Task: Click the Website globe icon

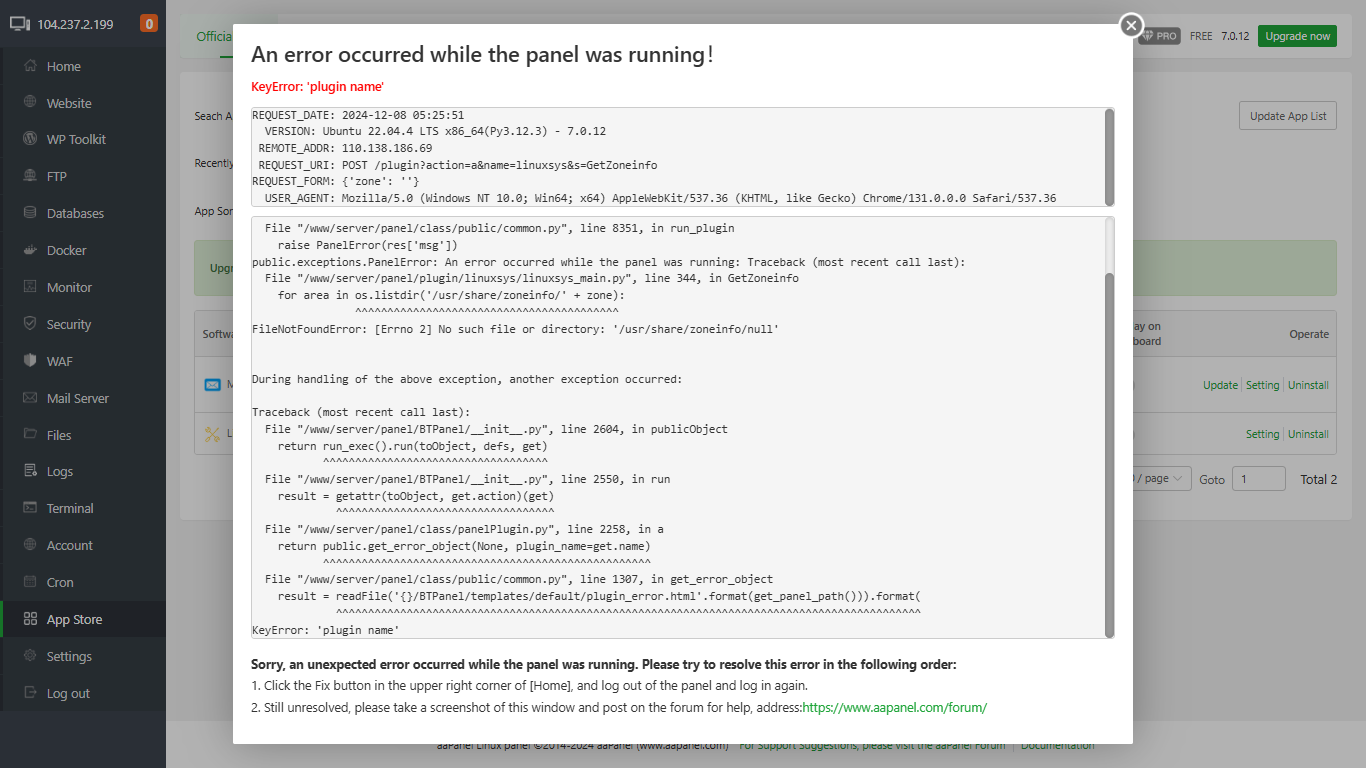Action: click(29, 103)
